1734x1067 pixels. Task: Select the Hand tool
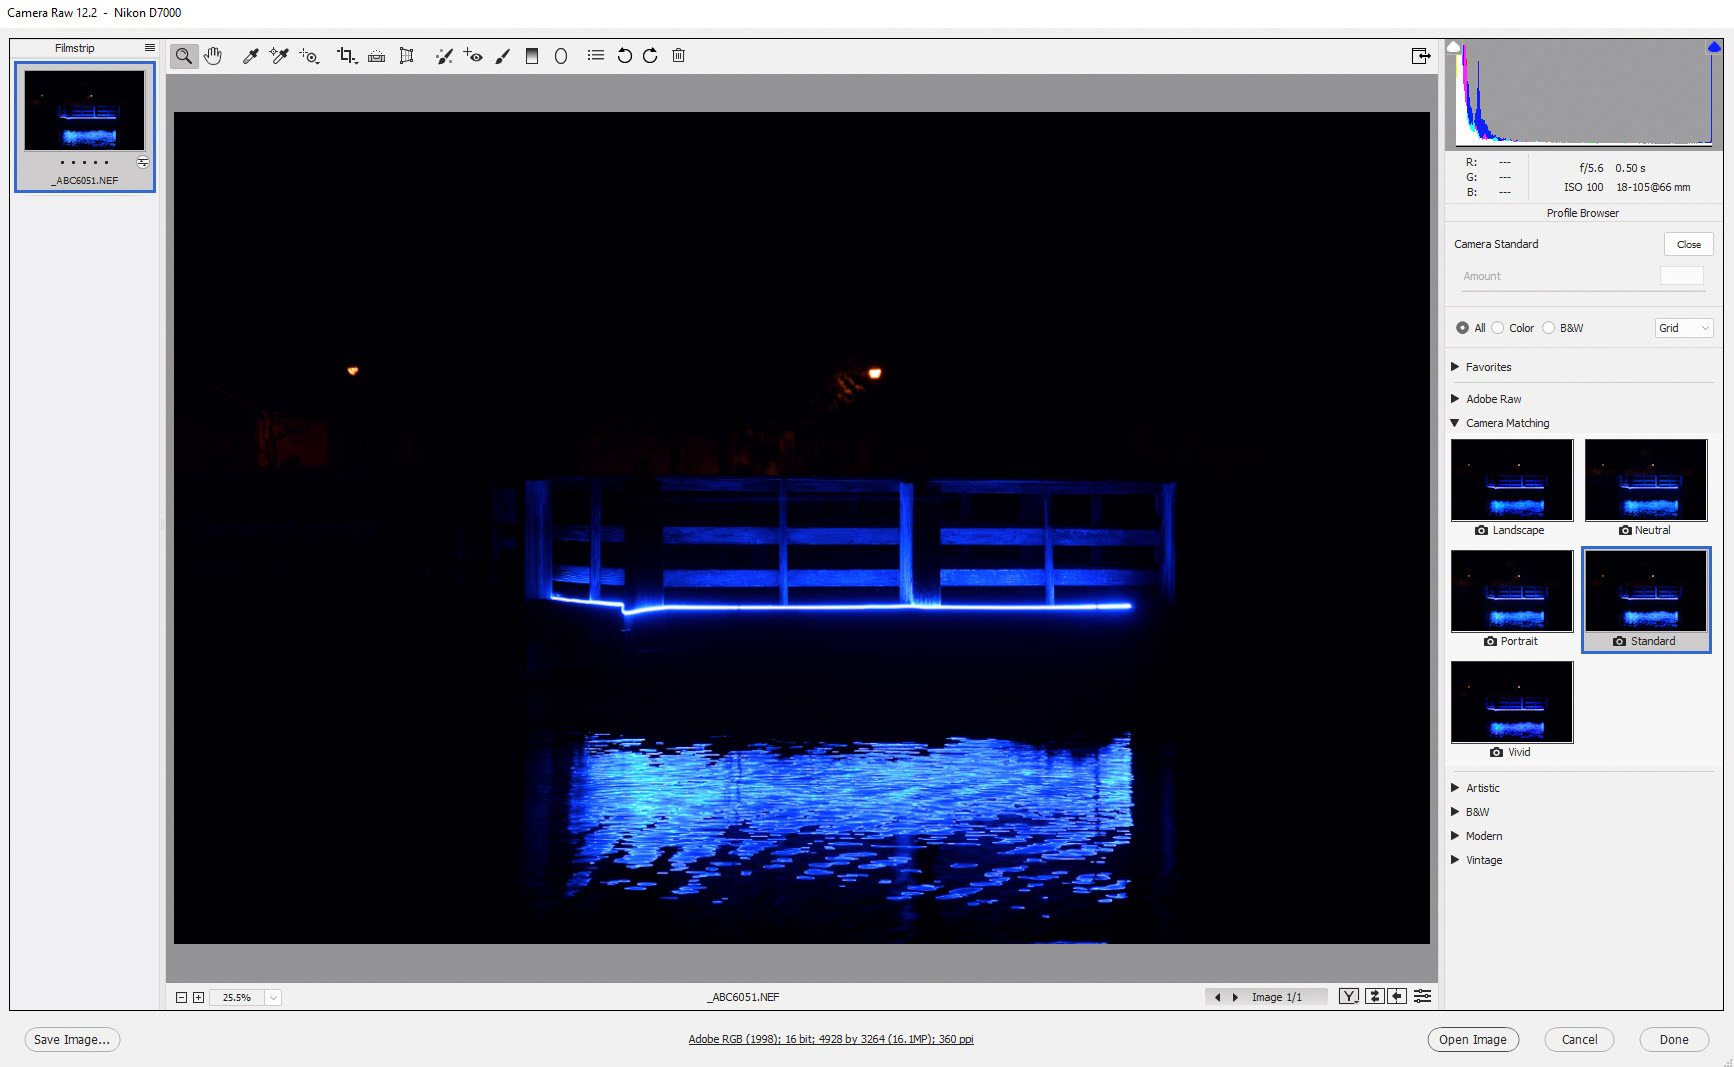click(213, 56)
